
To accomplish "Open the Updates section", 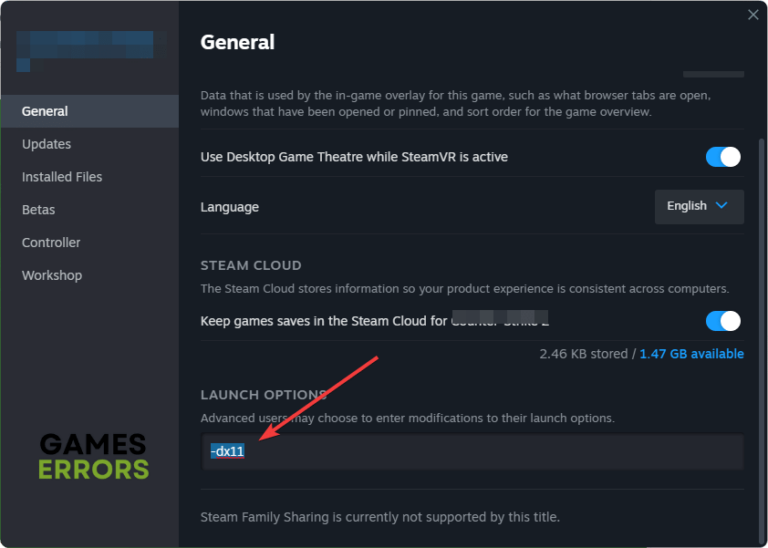I will (46, 144).
